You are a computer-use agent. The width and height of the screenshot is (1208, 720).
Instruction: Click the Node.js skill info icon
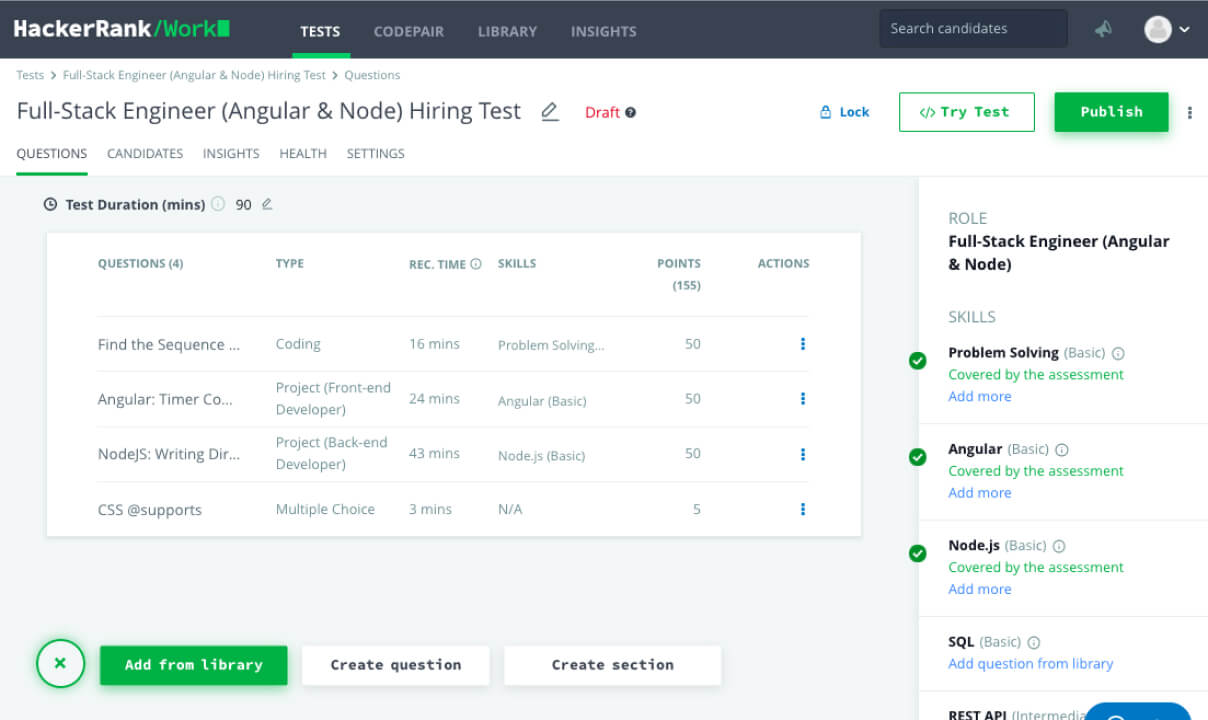(x=1059, y=546)
